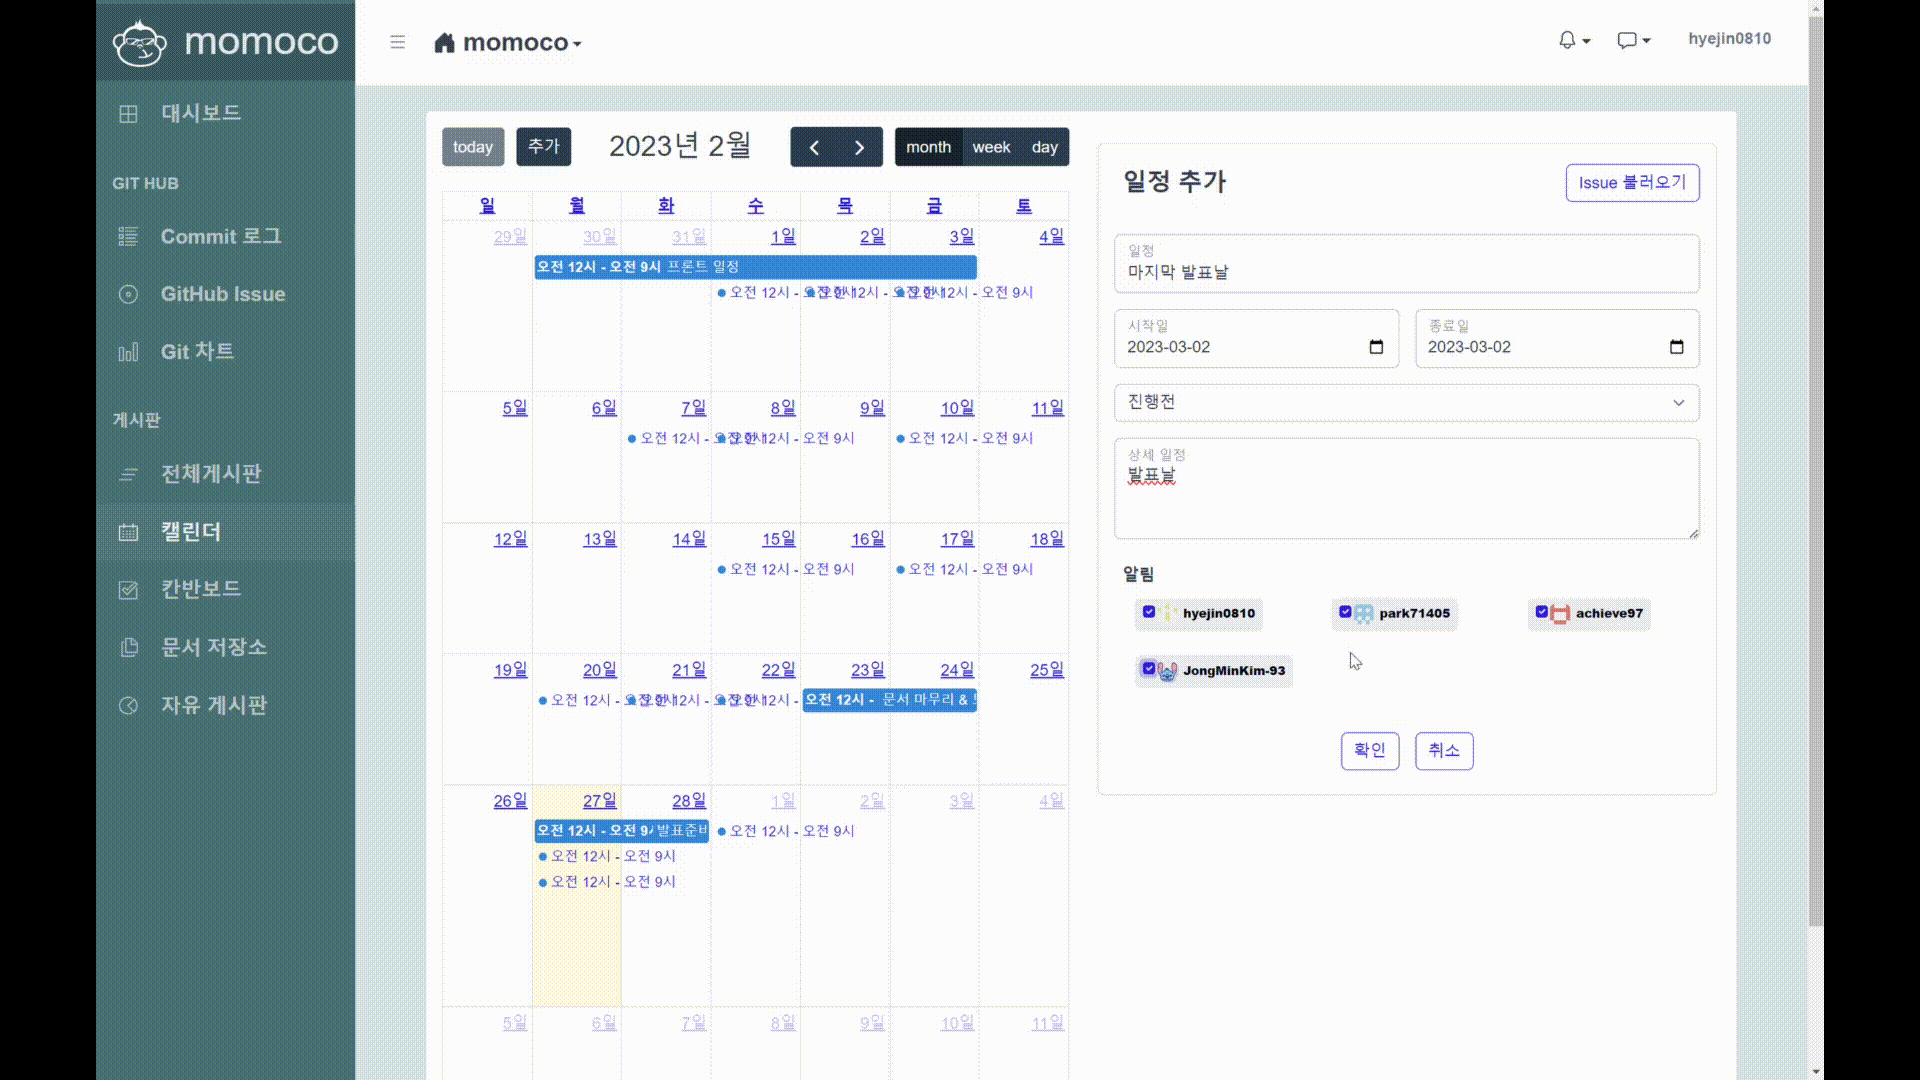Viewport: 1920px width, 1080px height.
Task: Select the Commit 로그 icon in the sidebar
Action: pyautogui.click(x=128, y=236)
